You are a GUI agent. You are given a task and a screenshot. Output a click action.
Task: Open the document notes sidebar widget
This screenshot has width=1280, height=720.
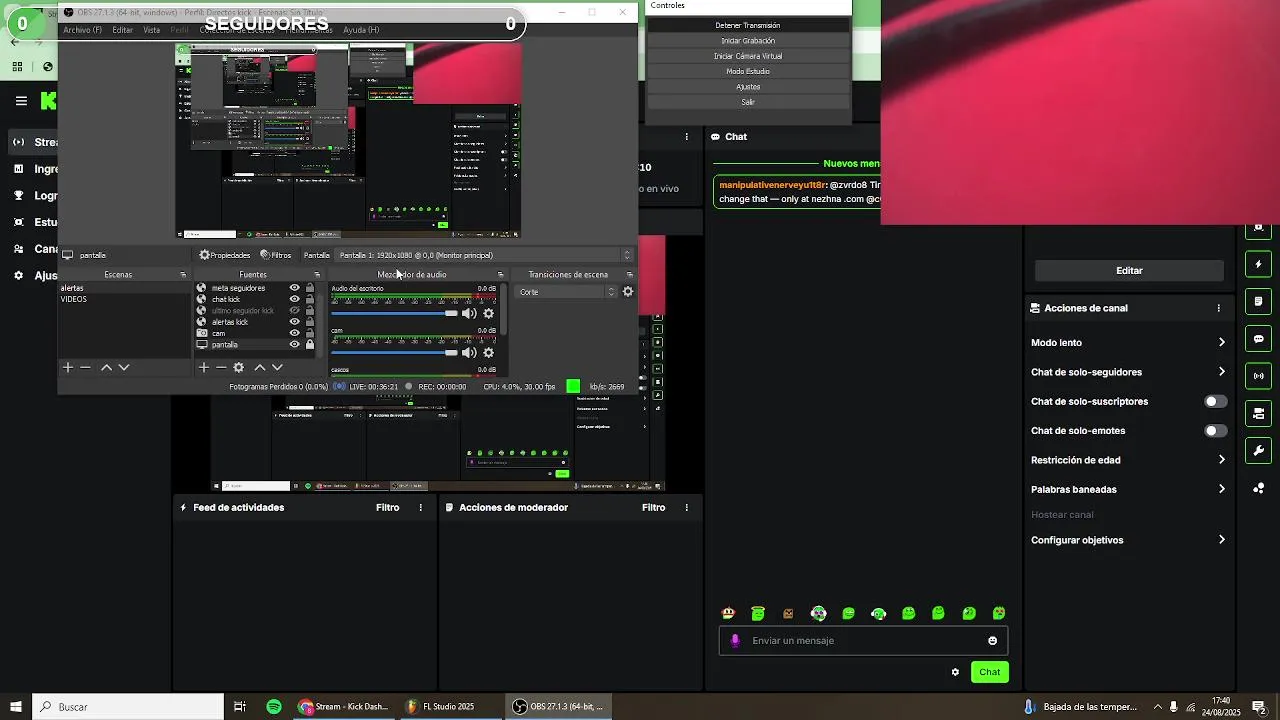pos(1259,302)
